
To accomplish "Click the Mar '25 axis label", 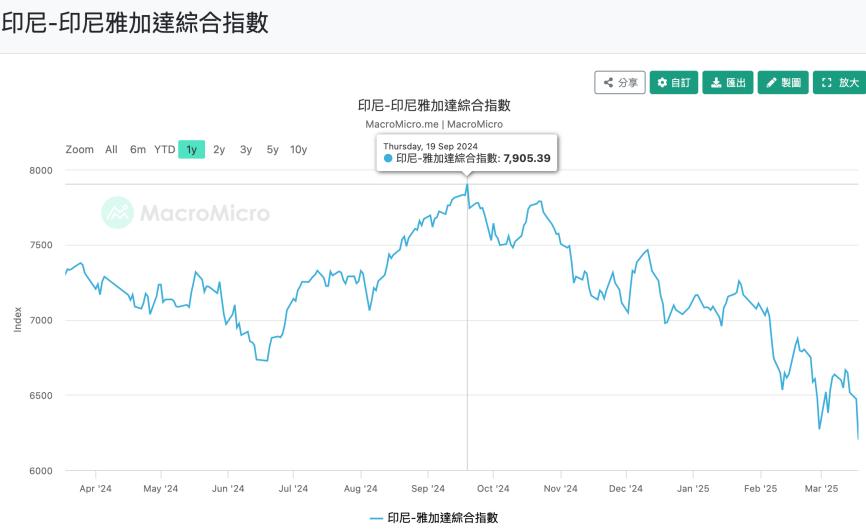I will click(x=821, y=489).
